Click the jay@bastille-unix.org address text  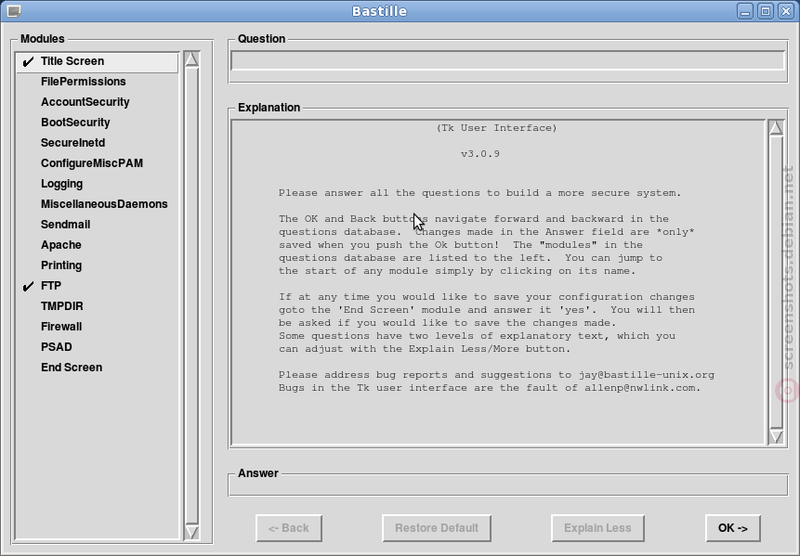coord(646,375)
